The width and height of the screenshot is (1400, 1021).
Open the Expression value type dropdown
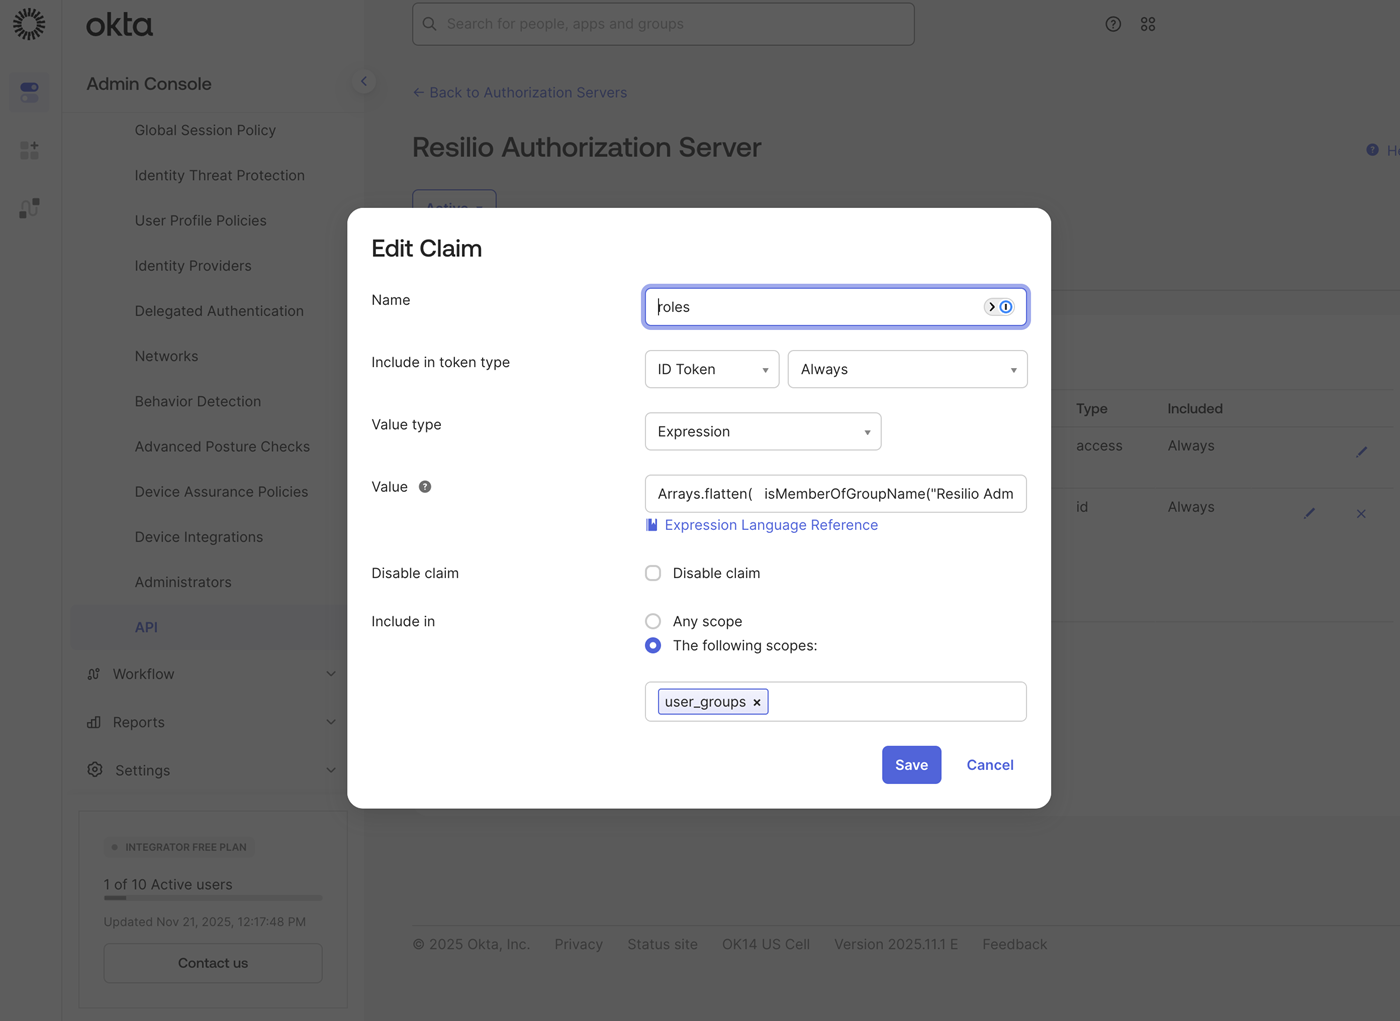point(763,431)
